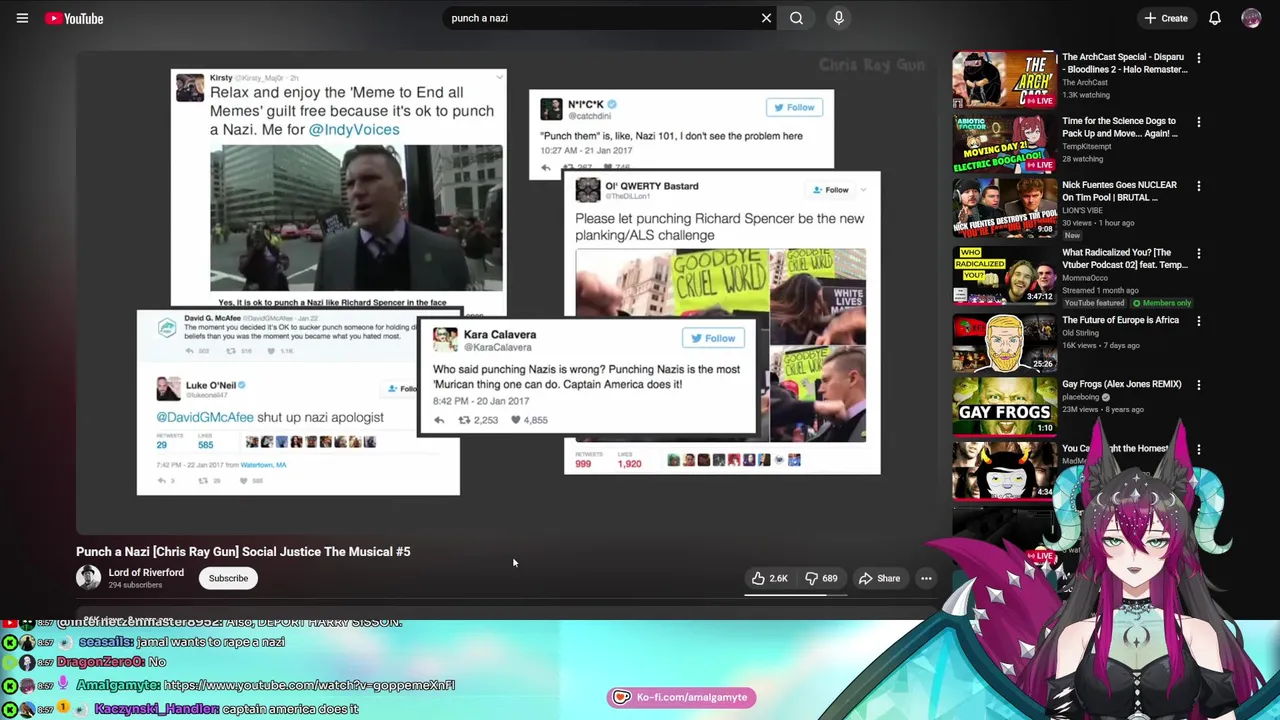Image resolution: width=1280 pixels, height=720 pixels.
Task: Open The ArchCast Special video thumbnail
Action: tap(1004, 80)
